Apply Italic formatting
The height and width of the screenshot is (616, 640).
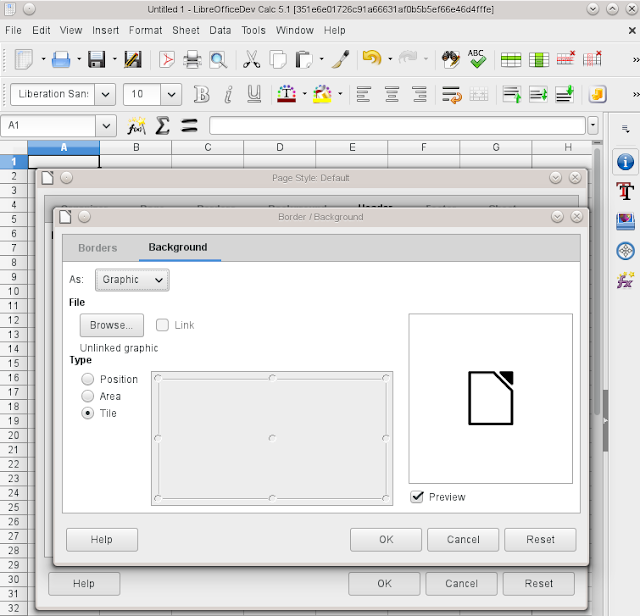point(229,94)
